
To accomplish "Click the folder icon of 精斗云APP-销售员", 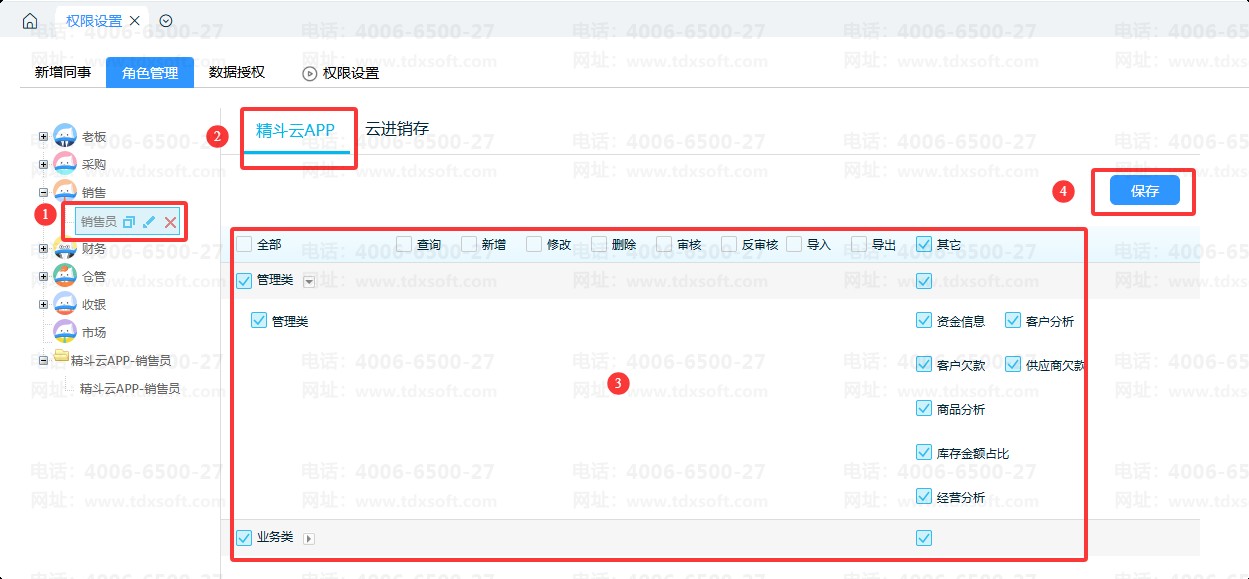I will (x=62, y=358).
